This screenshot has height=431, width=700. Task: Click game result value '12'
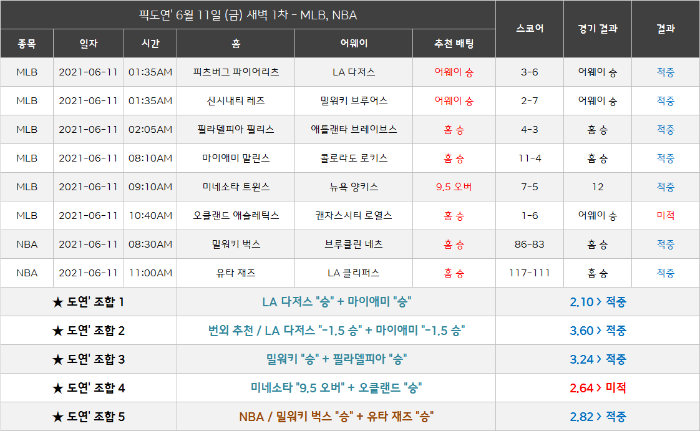pos(597,187)
